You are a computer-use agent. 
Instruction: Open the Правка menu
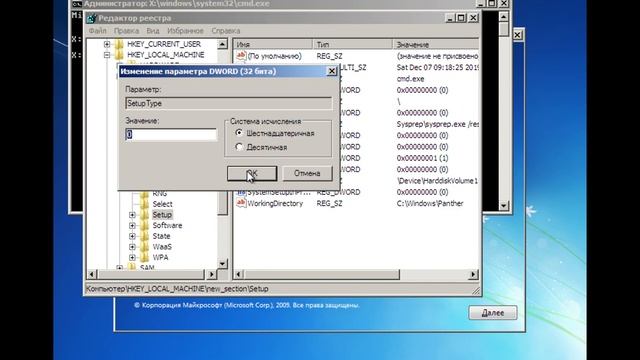tap(126, 31)
